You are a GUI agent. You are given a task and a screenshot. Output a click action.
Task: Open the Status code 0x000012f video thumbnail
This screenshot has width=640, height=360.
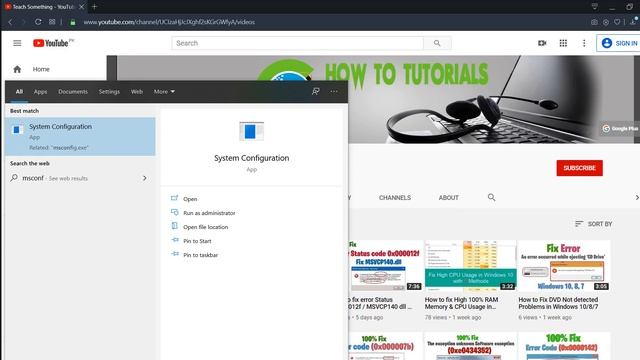[x=386, y=265]
